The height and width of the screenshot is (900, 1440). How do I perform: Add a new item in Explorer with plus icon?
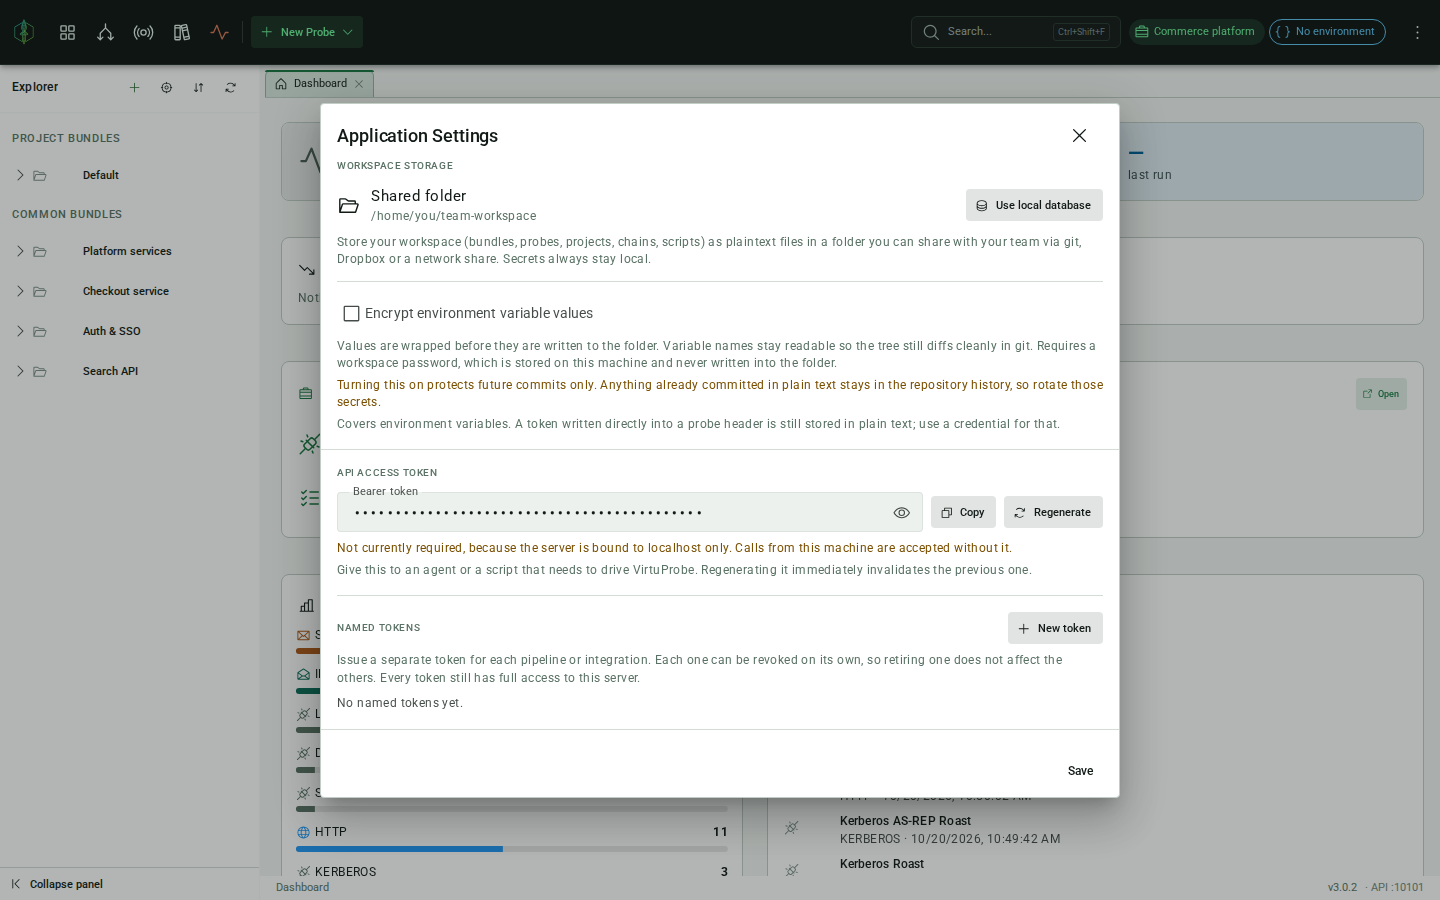tap(134, 87)
